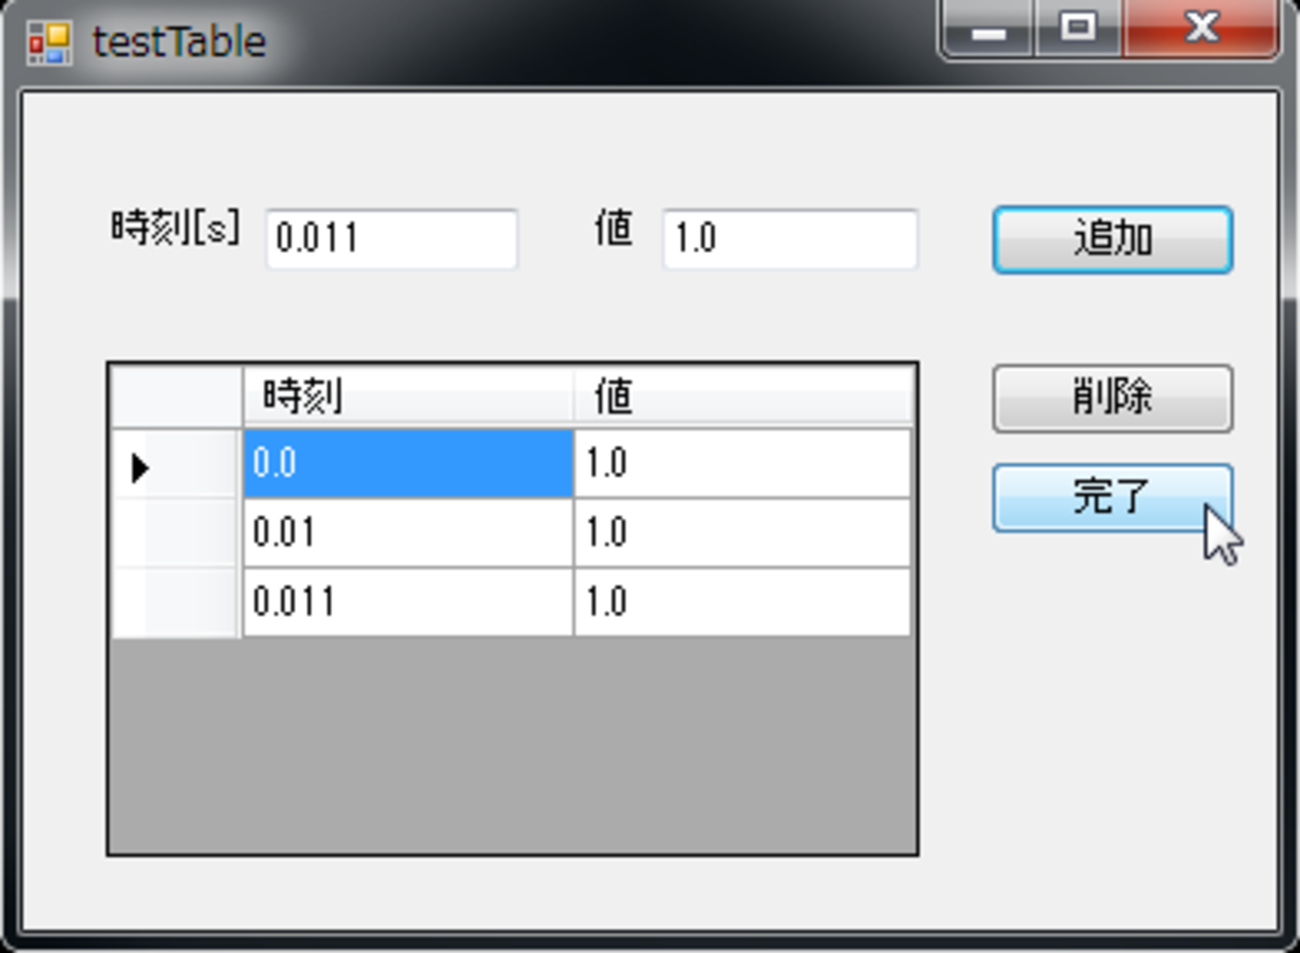Click the 完了 button
Viewport: 1300px width, 953px height.
pyautogui.click(x=1112, y=497)
